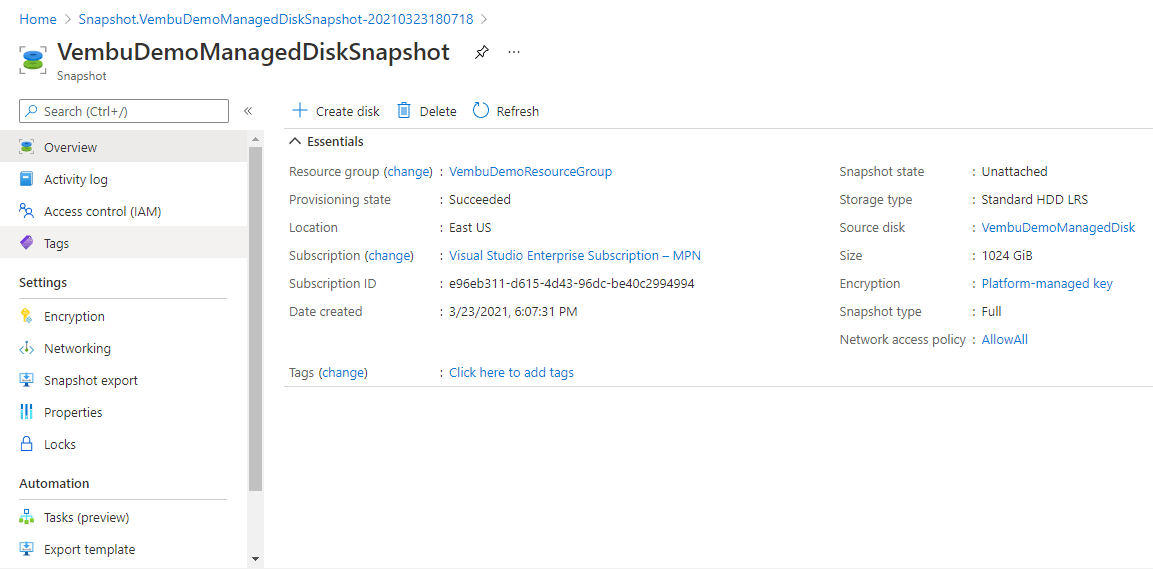Click change next to Subscription

click(x=389, y=255)
